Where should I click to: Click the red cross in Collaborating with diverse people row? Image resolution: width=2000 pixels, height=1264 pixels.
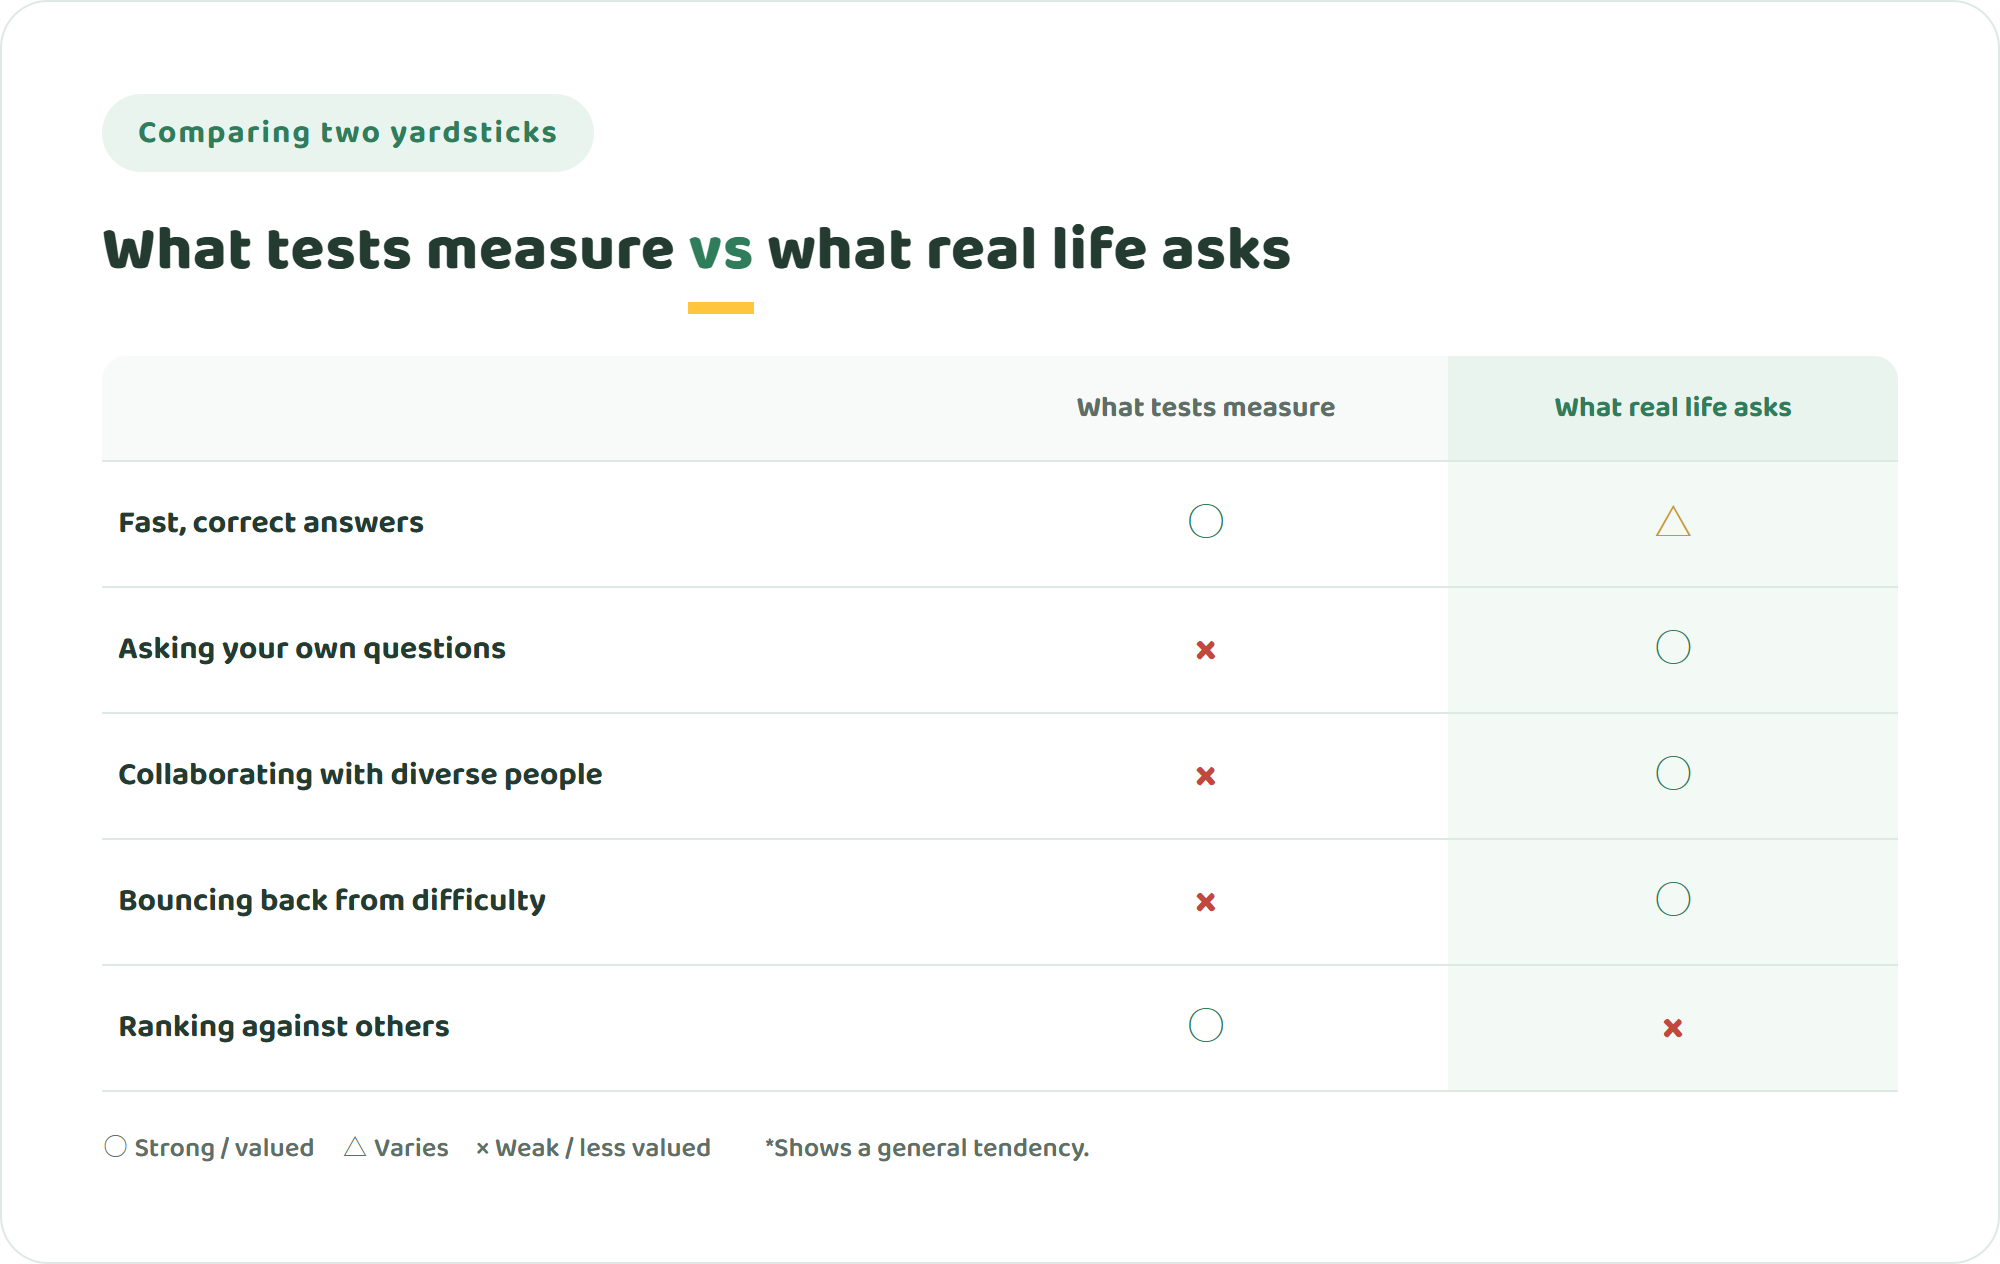(1206, 776)
